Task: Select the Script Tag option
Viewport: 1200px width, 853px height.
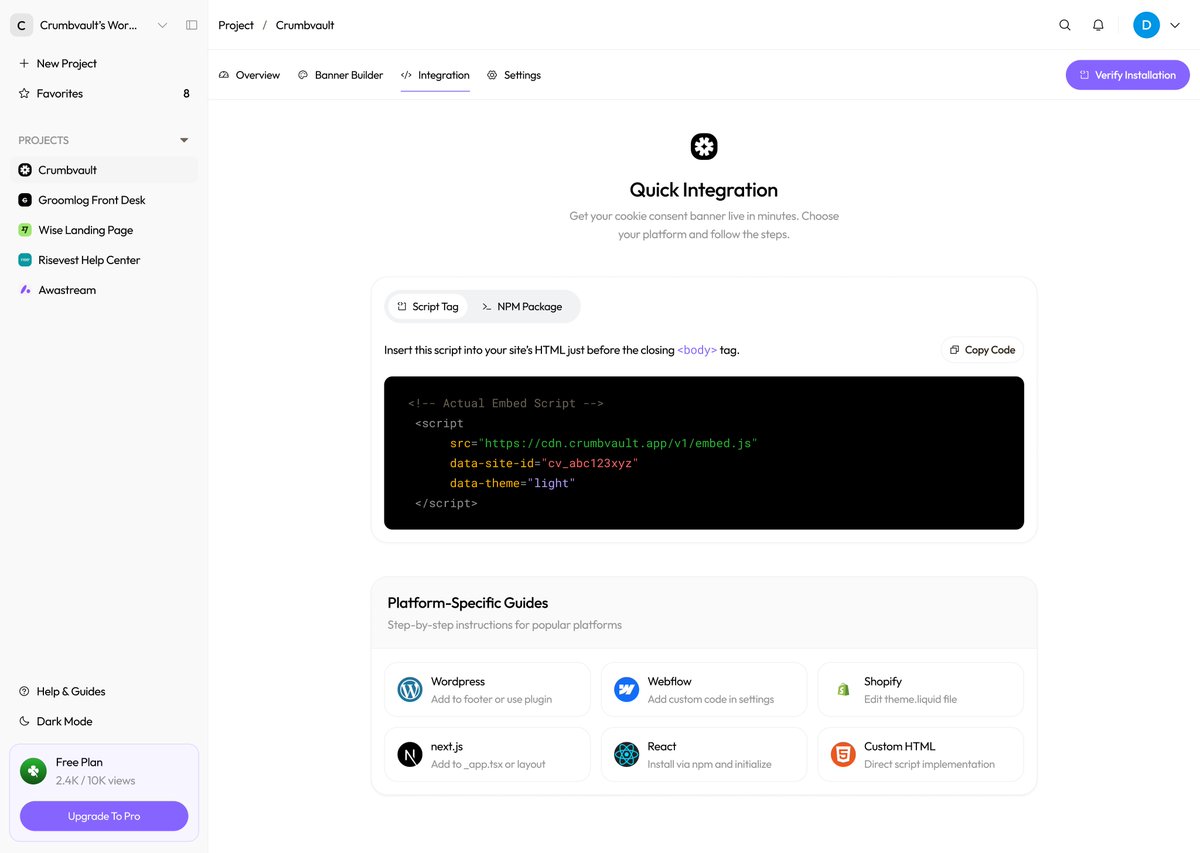Action: pos(427,307)
